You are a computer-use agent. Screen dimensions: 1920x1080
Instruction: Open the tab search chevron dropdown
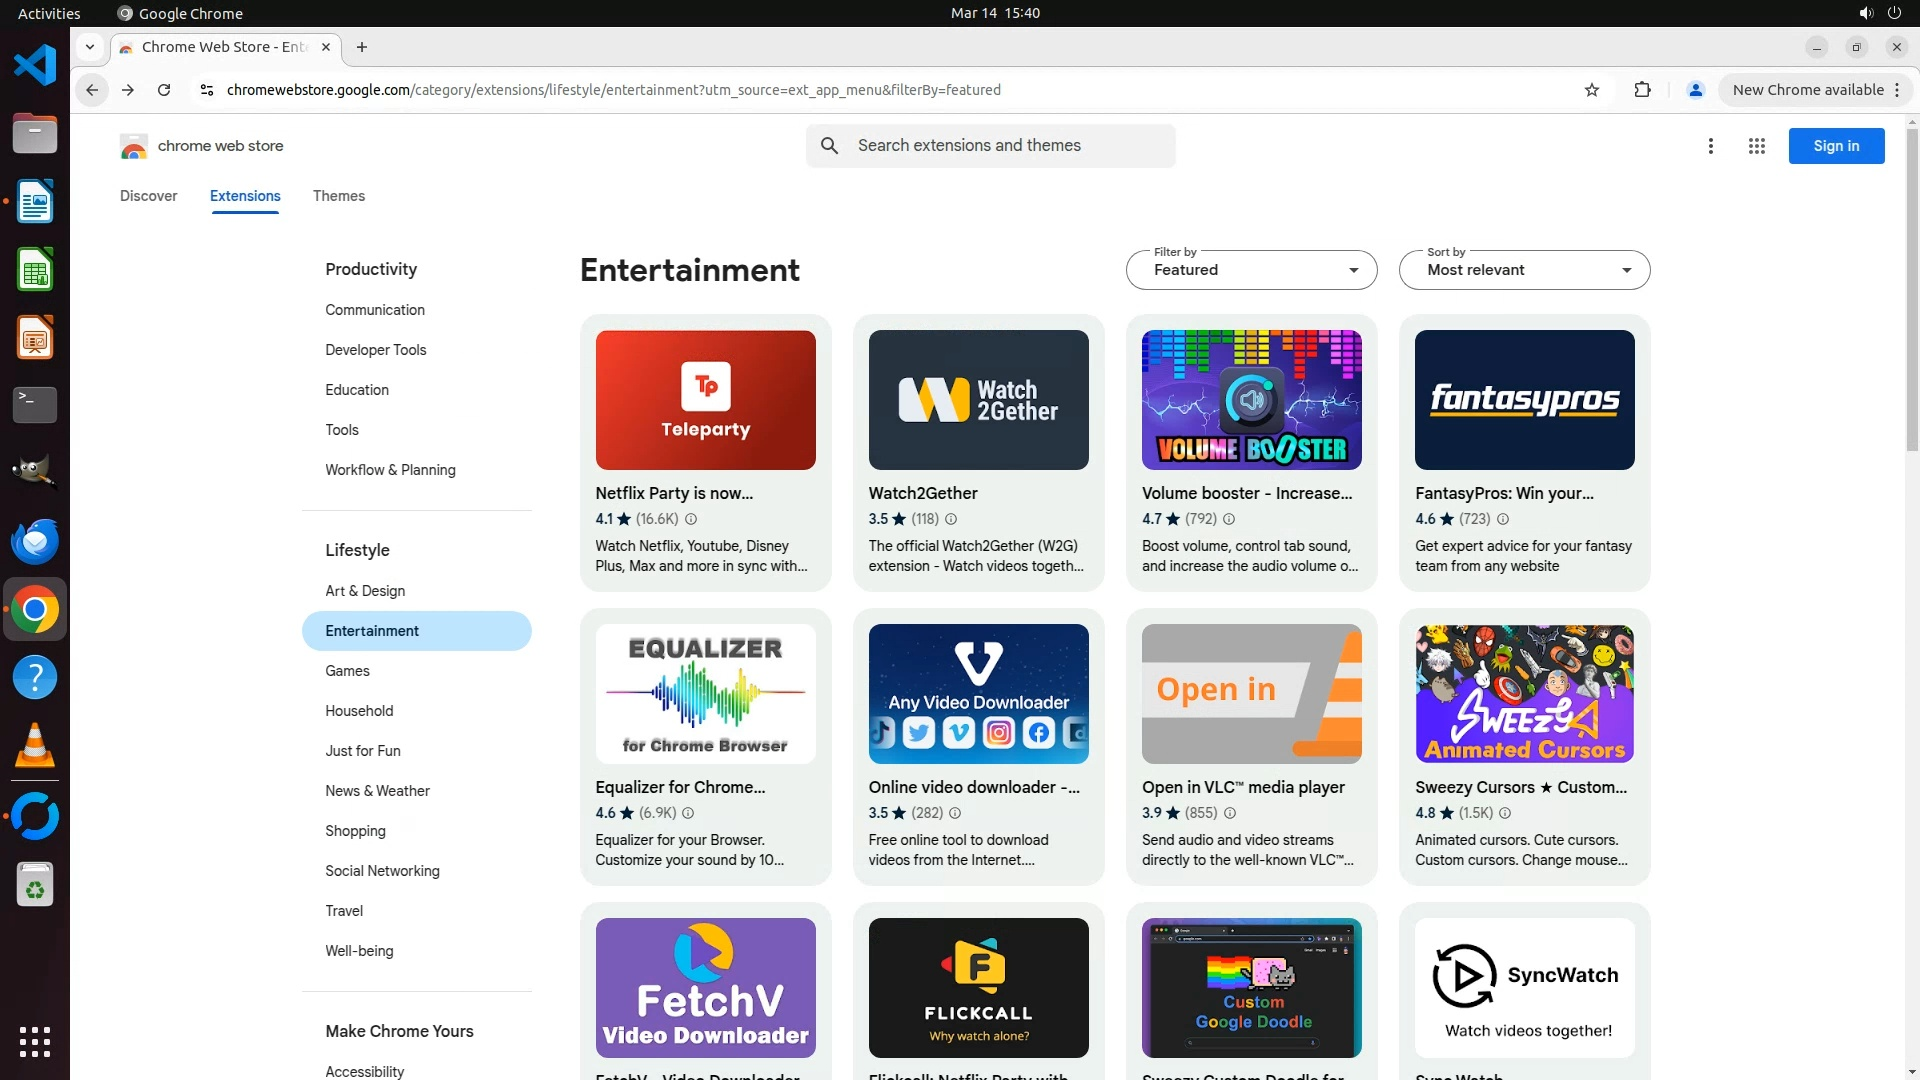(x=90, y=47)
